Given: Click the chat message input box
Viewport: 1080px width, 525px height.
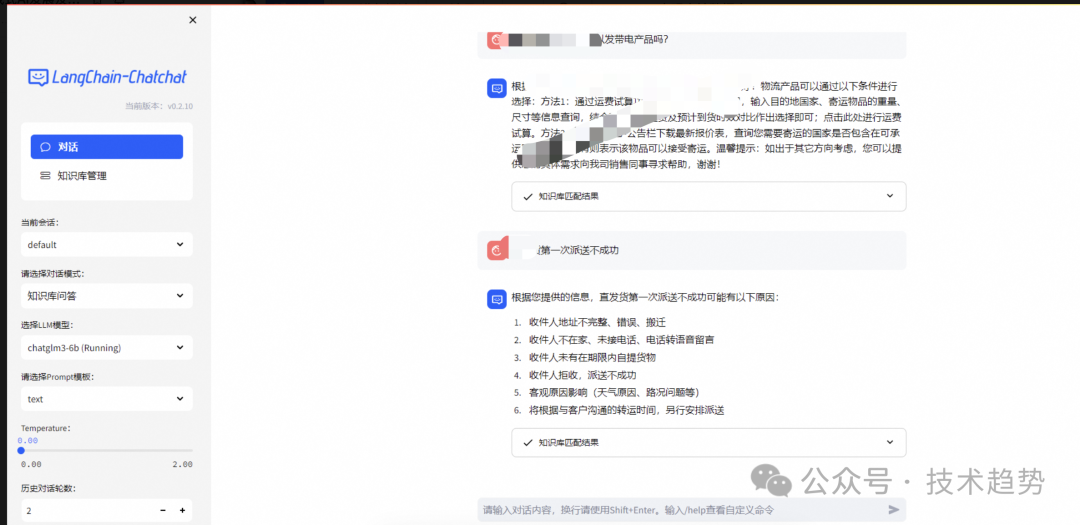Looking at the screenshot, I should pyautogui.click(x=682, y=510).
